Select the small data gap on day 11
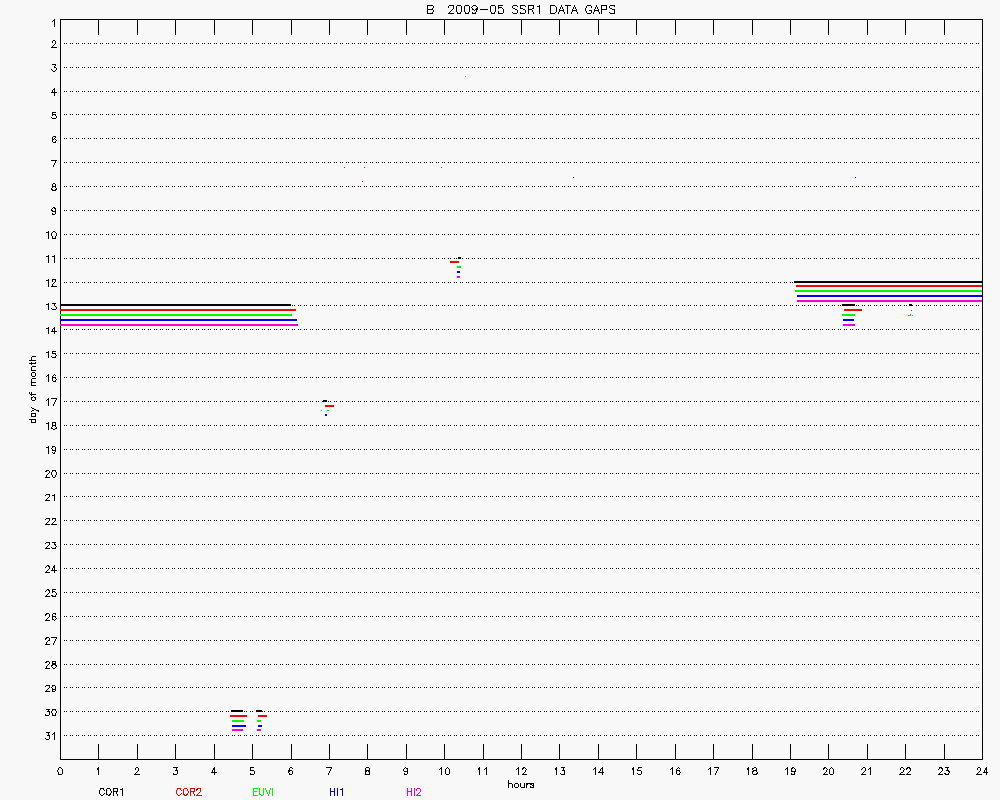Viewport: 1000px width, 800px height. (456, 265)
